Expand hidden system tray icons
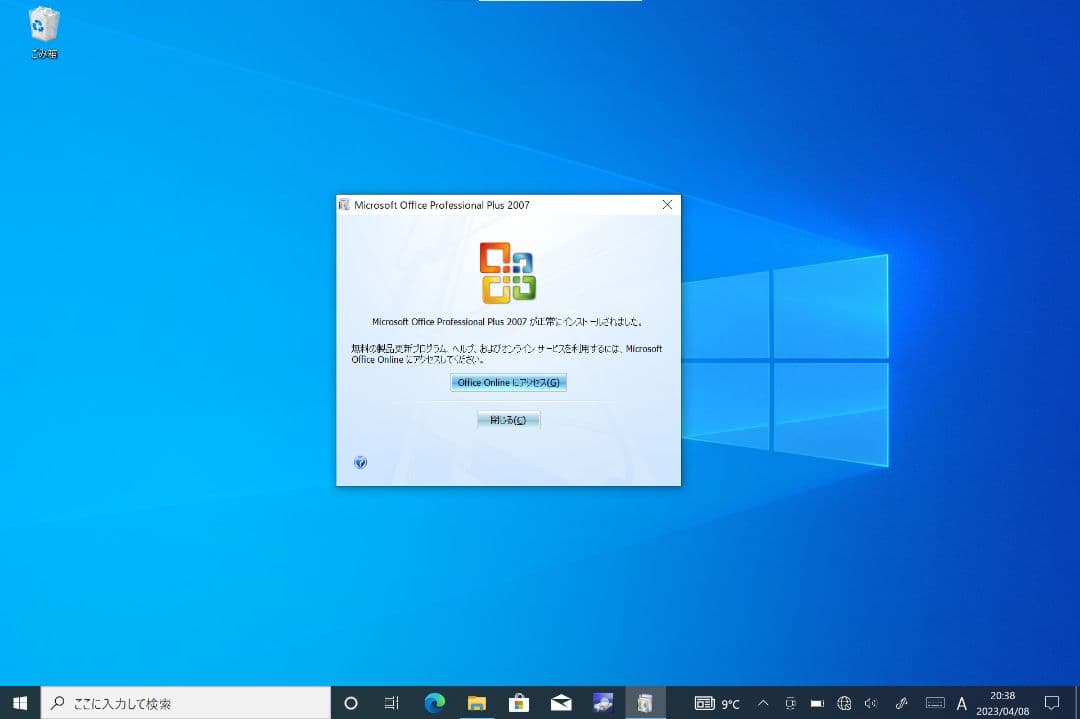Image resolution: width=1080 pixels, height=719 pixels. coord(763,702)
